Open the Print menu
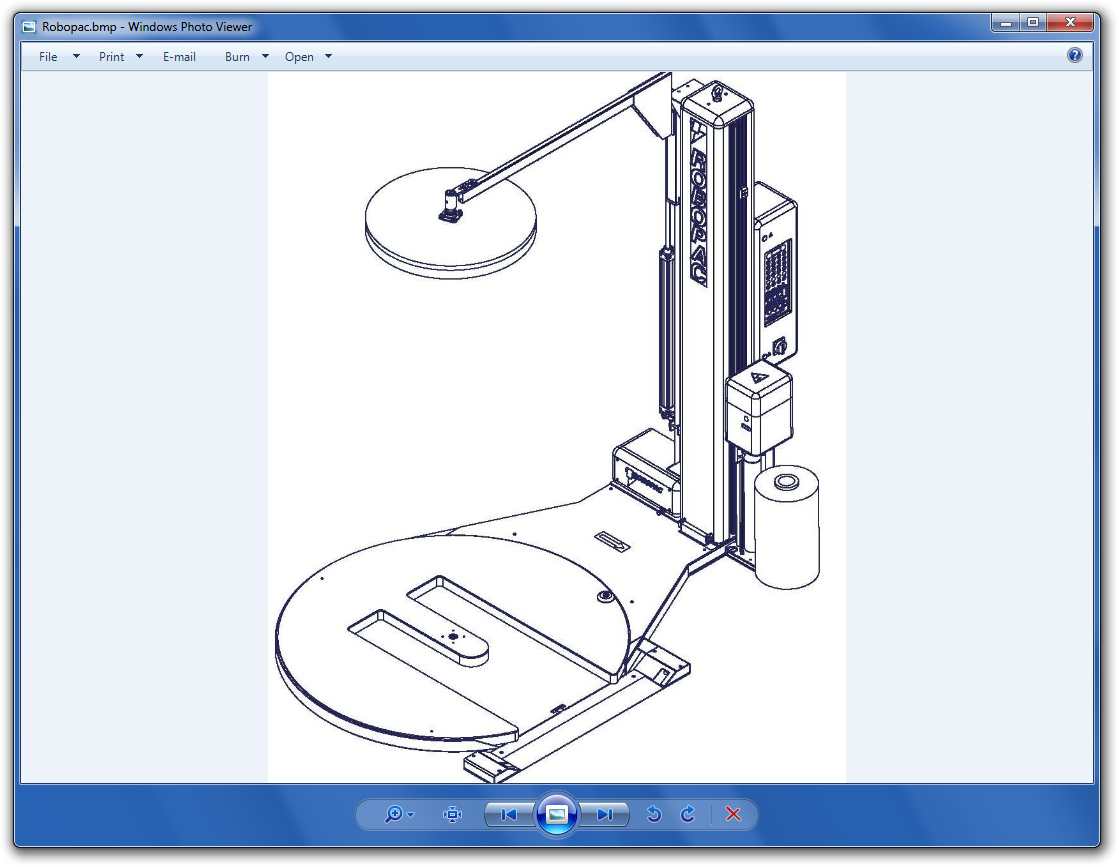The image size is (1119, 867). (x=111, y=57)
